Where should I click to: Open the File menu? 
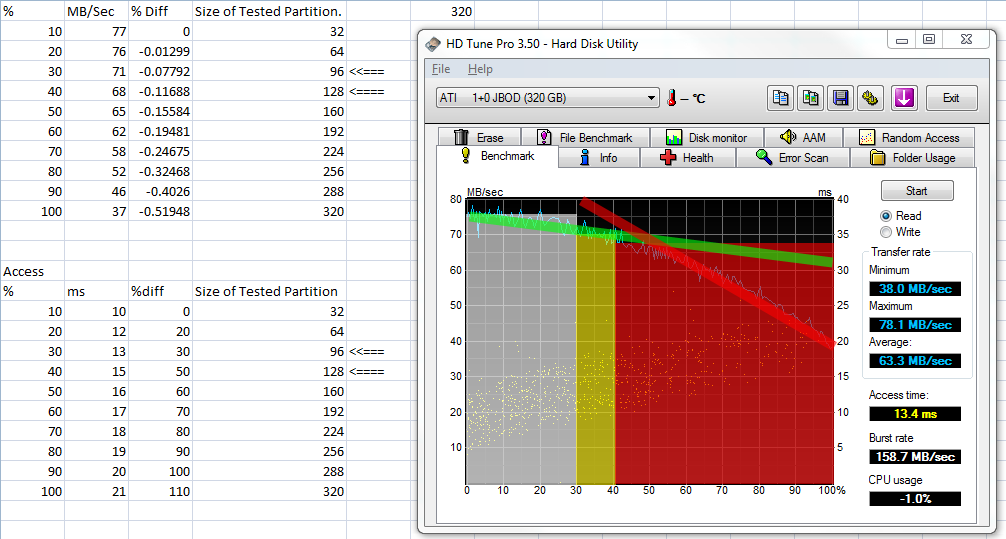[441, 69]
